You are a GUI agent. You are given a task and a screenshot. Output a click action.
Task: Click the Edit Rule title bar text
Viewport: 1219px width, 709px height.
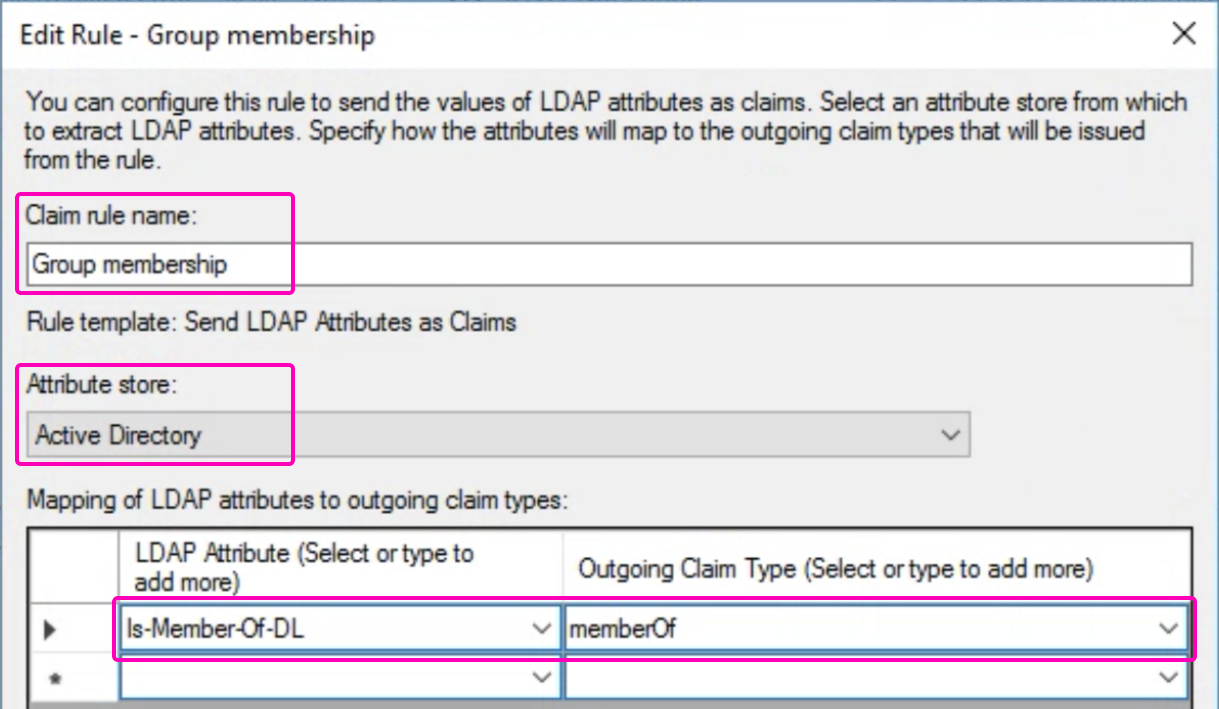click(198, 36)
